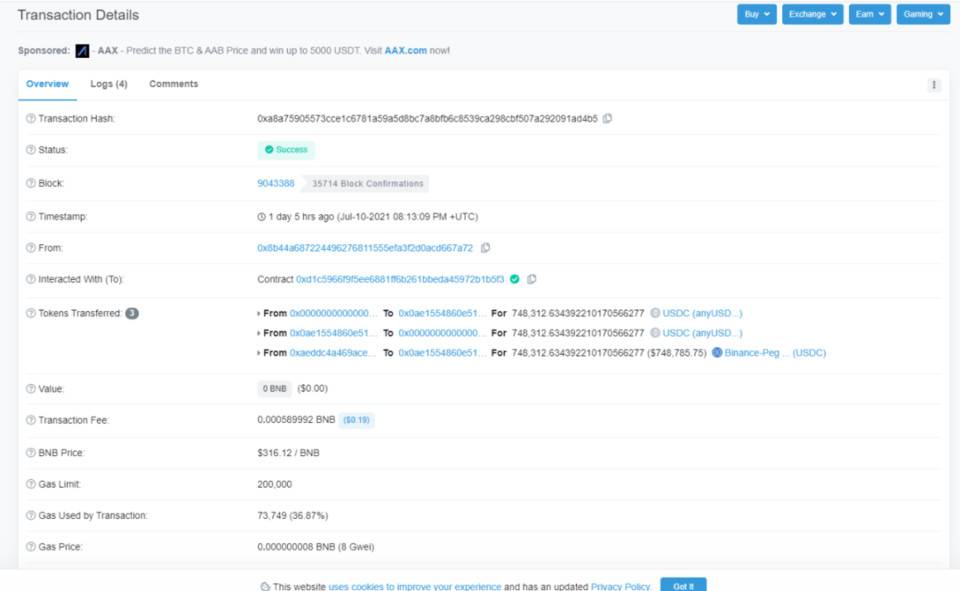Open the From address 0x8b44a6 link

365,247
